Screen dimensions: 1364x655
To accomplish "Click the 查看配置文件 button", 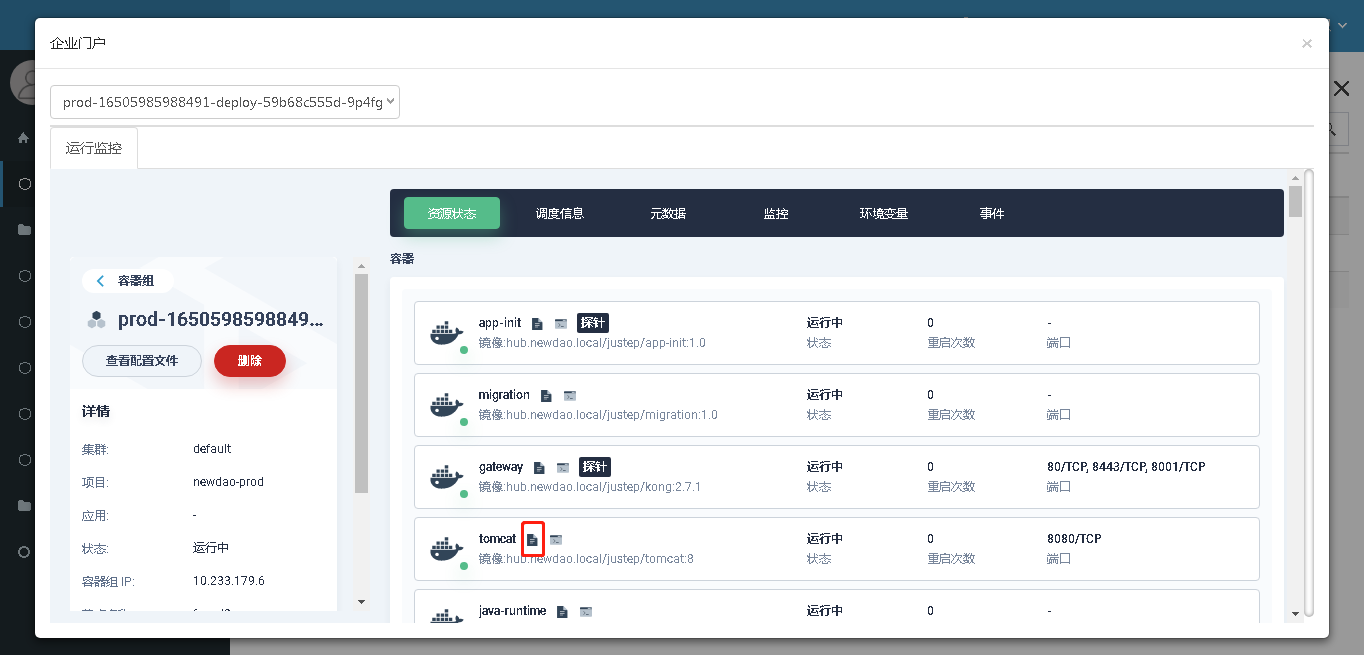I will (142, 361).
